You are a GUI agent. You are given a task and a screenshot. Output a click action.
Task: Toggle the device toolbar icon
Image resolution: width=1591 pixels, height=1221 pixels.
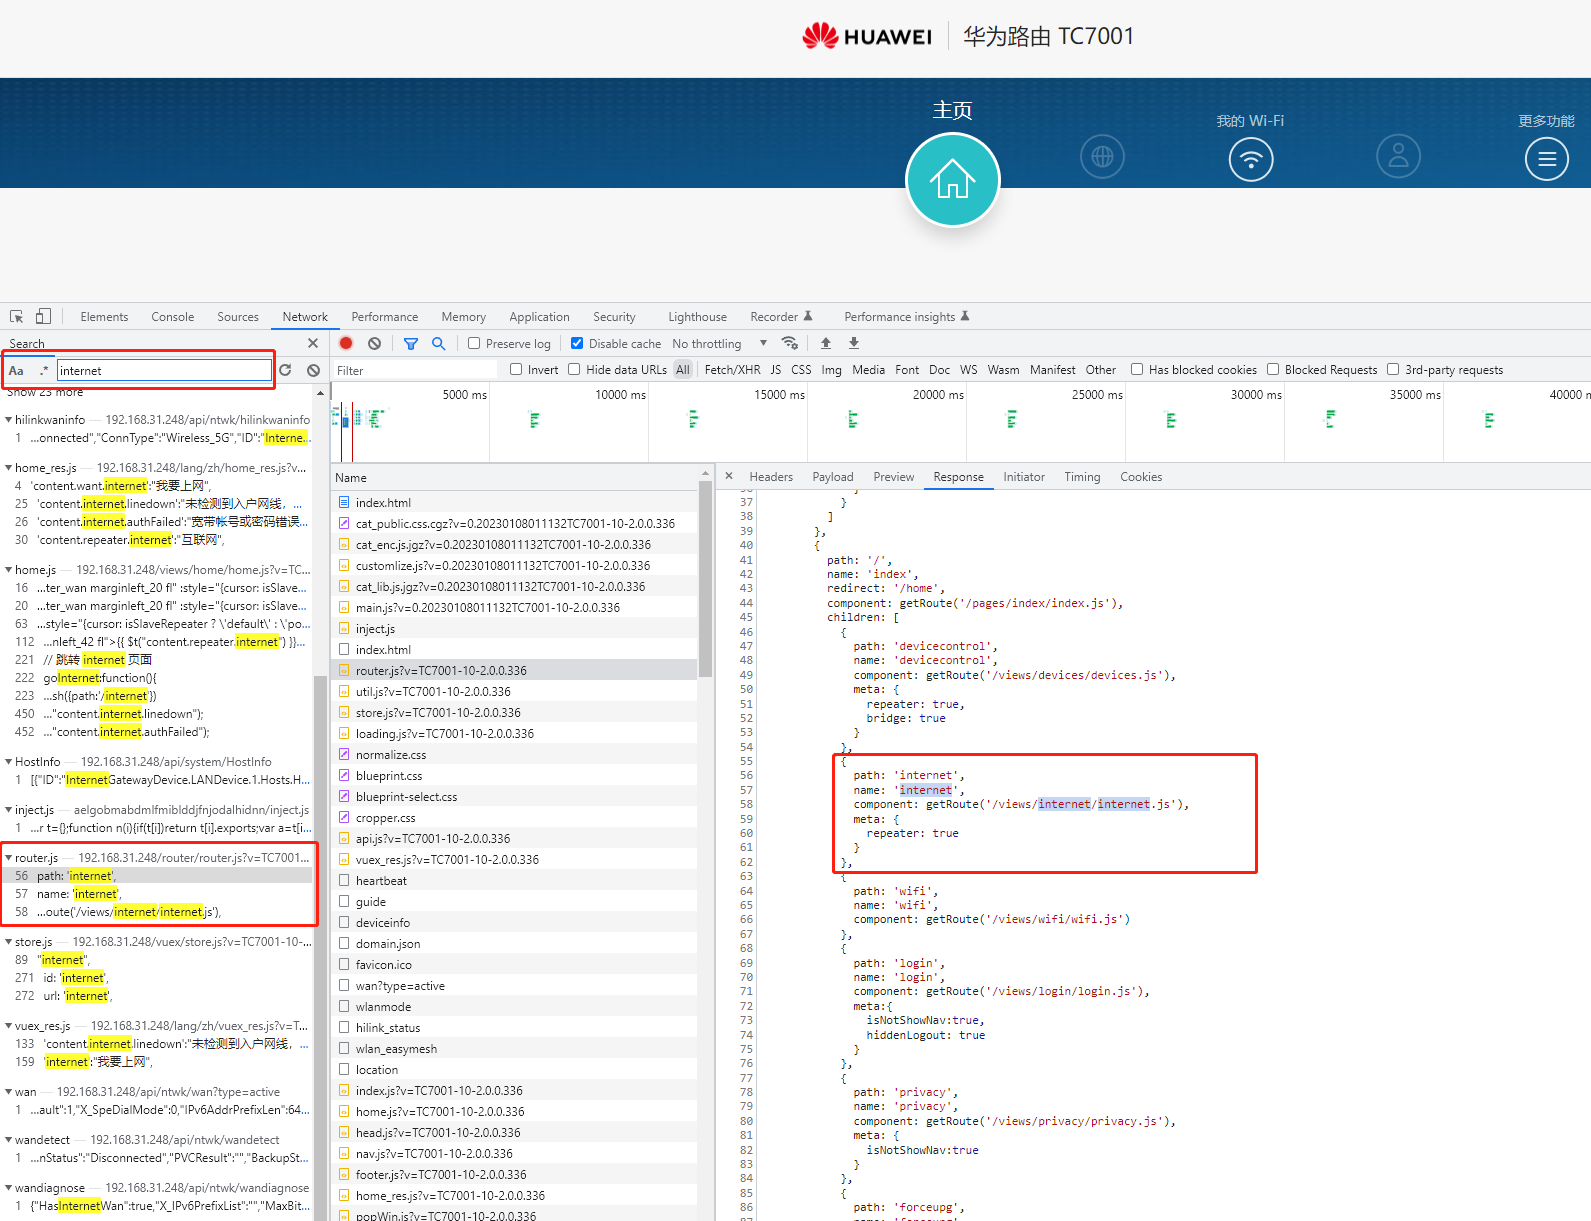point(43,316)
